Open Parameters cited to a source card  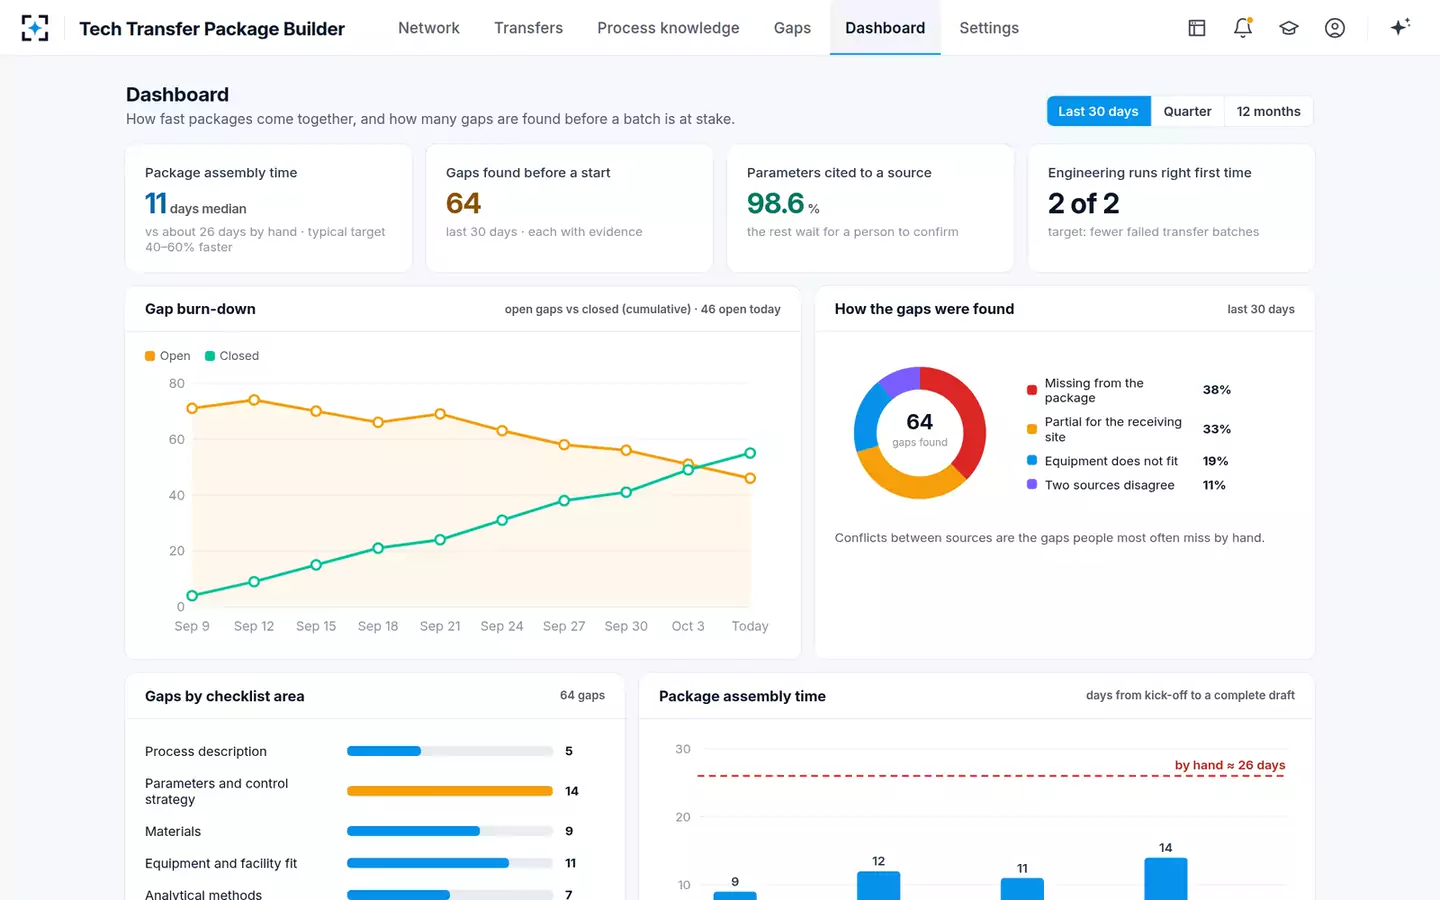pos(871,208)
